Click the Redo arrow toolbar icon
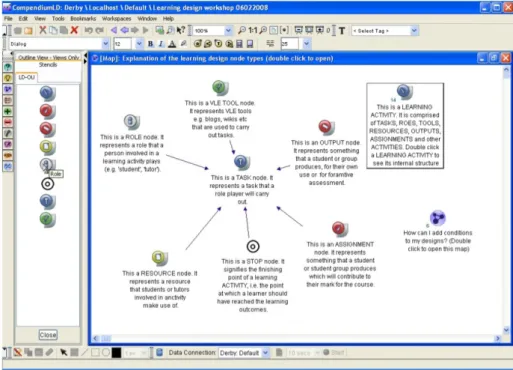The width and height of the screenshot is (513, 370). point(99,30)
